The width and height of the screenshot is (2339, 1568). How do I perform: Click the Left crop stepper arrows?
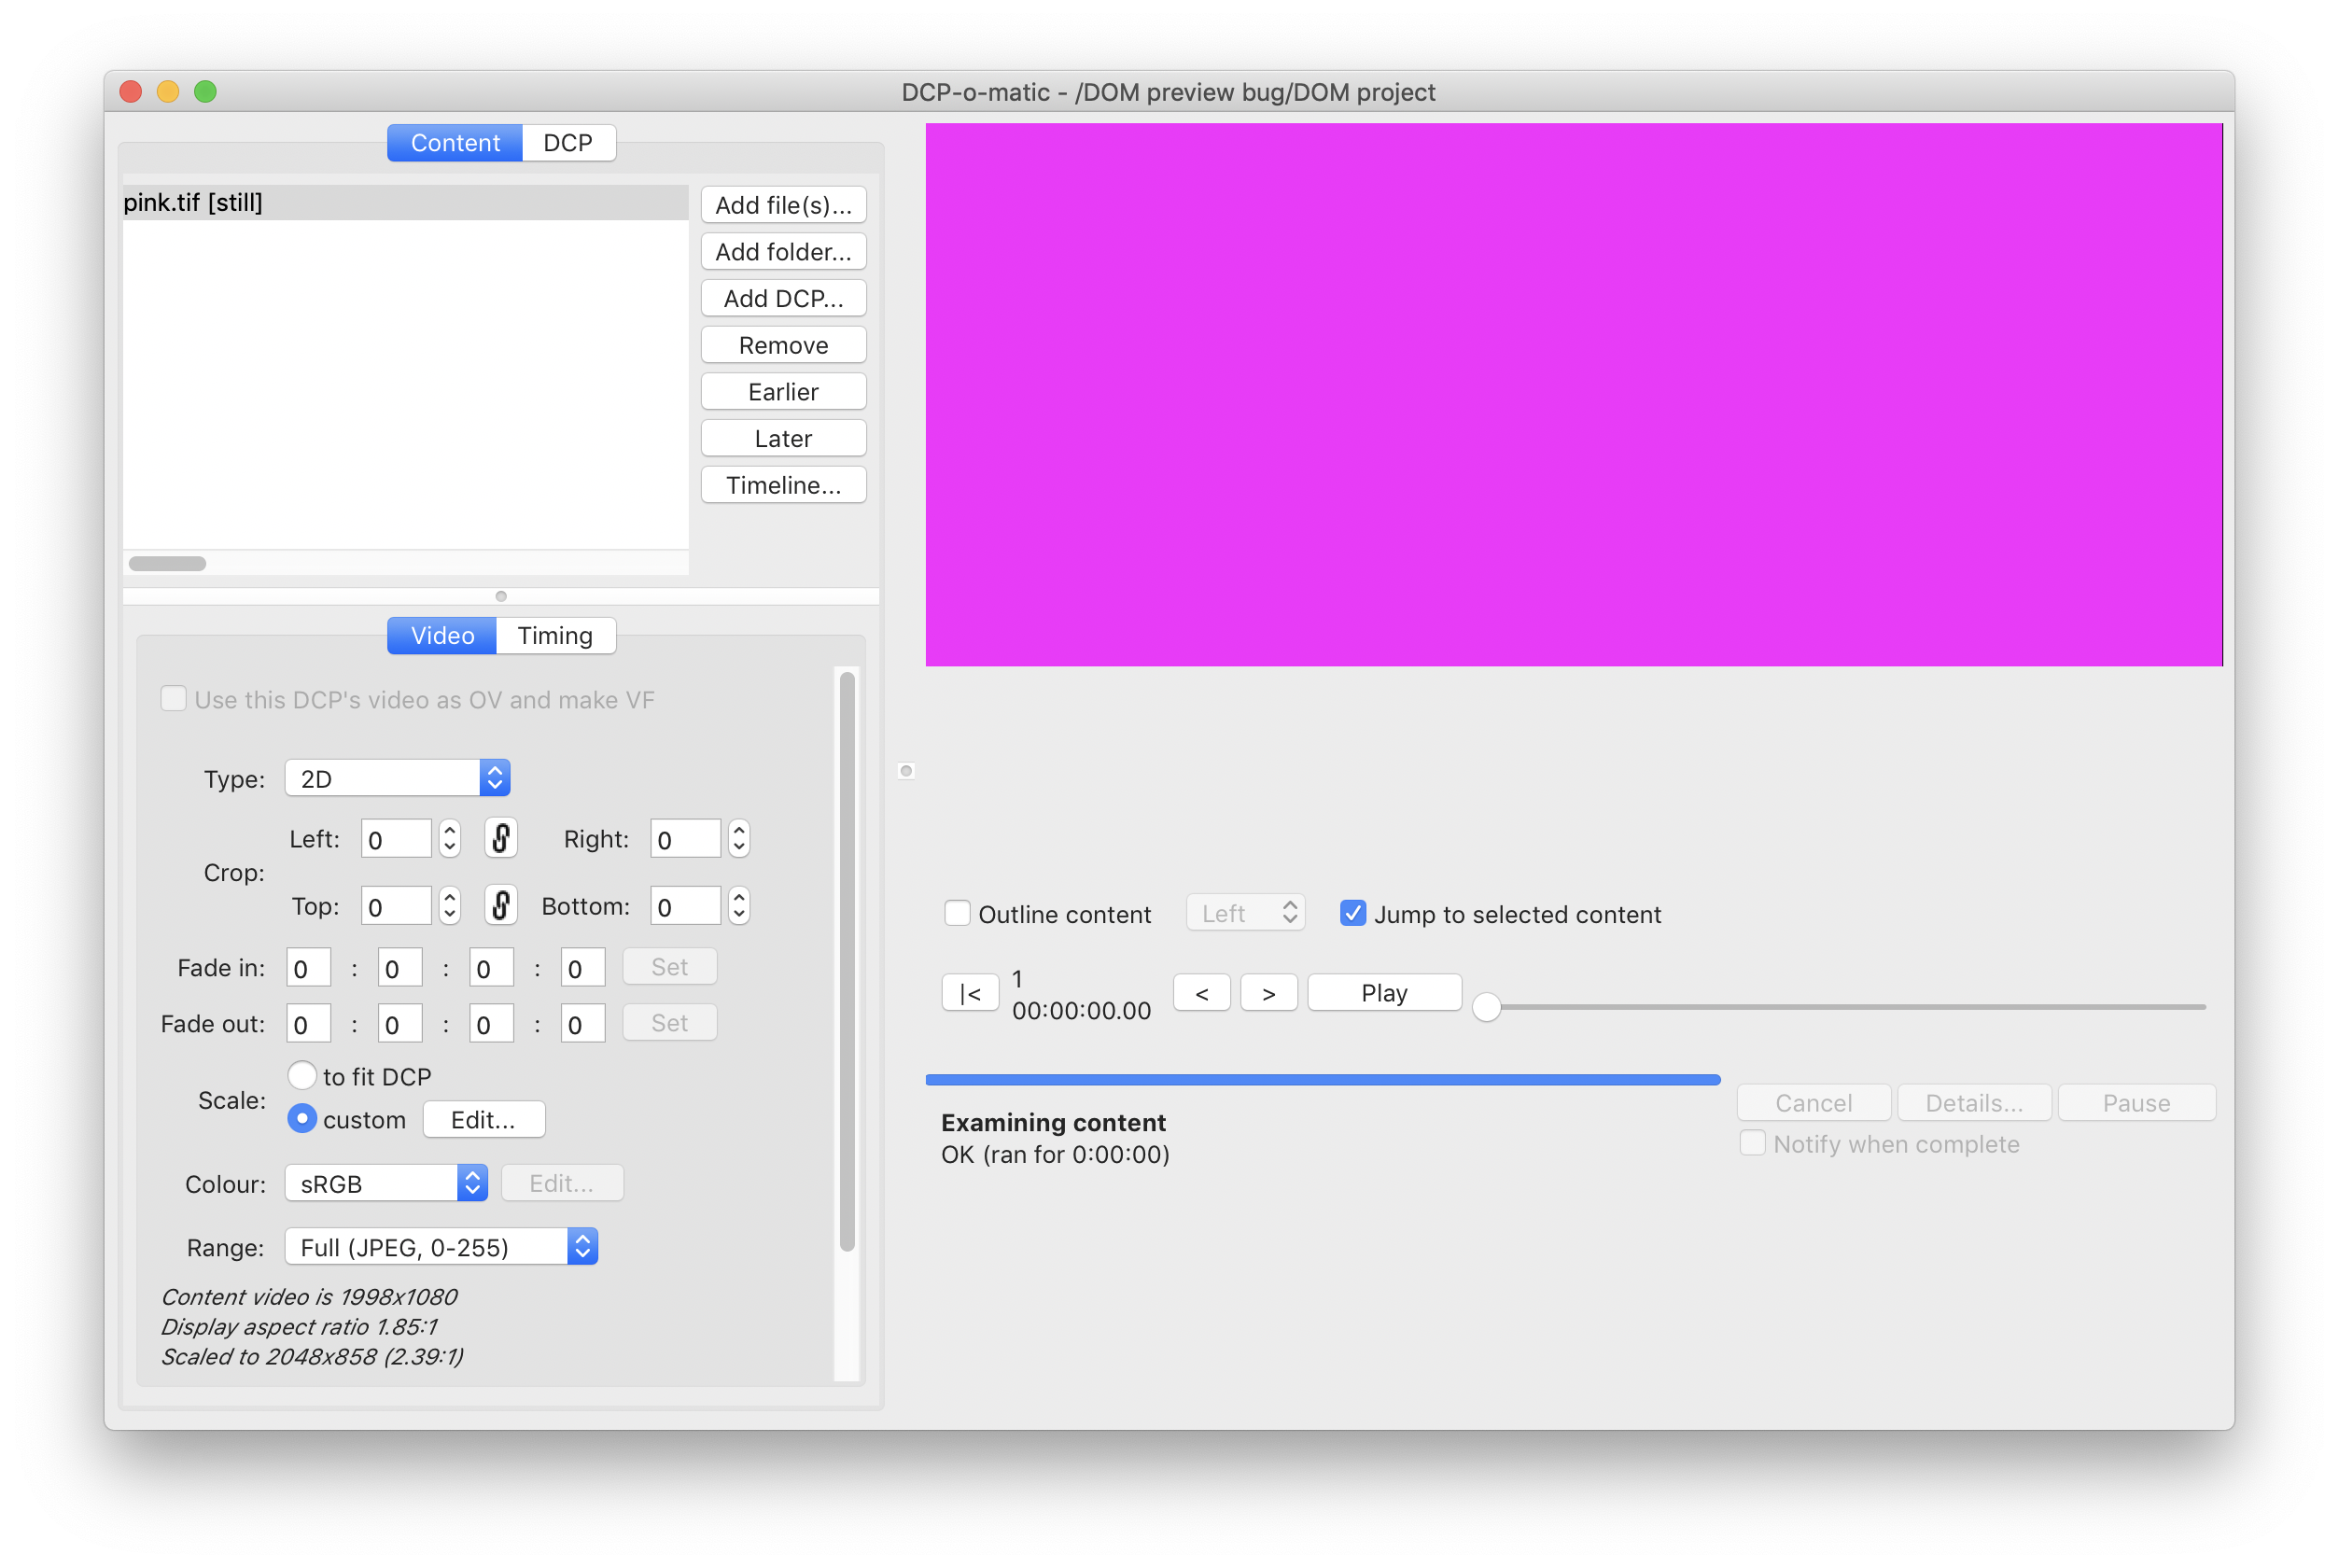[450, 838]
